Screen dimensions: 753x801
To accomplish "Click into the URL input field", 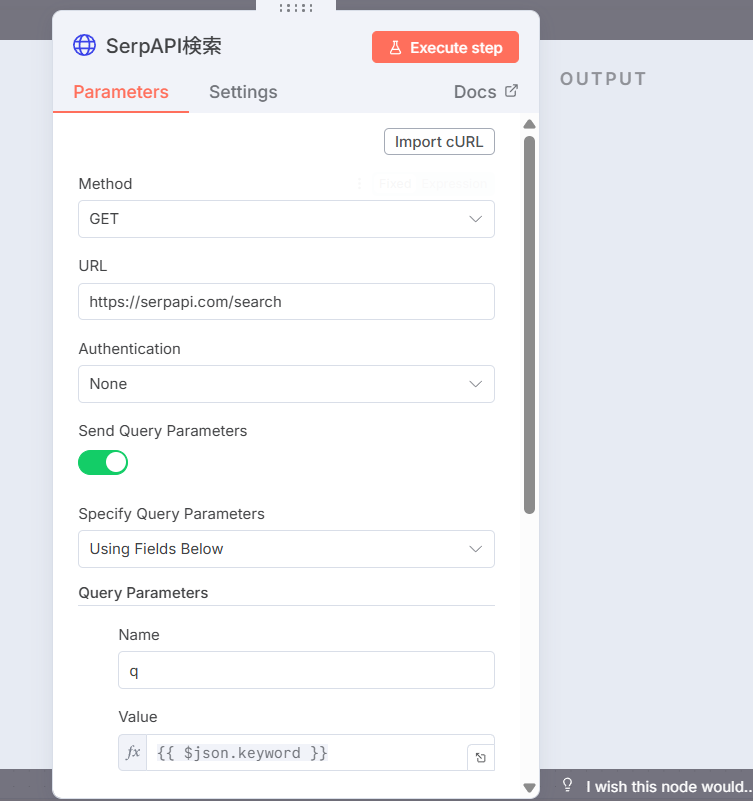I will pyautogui.click(x=286, y=302).
